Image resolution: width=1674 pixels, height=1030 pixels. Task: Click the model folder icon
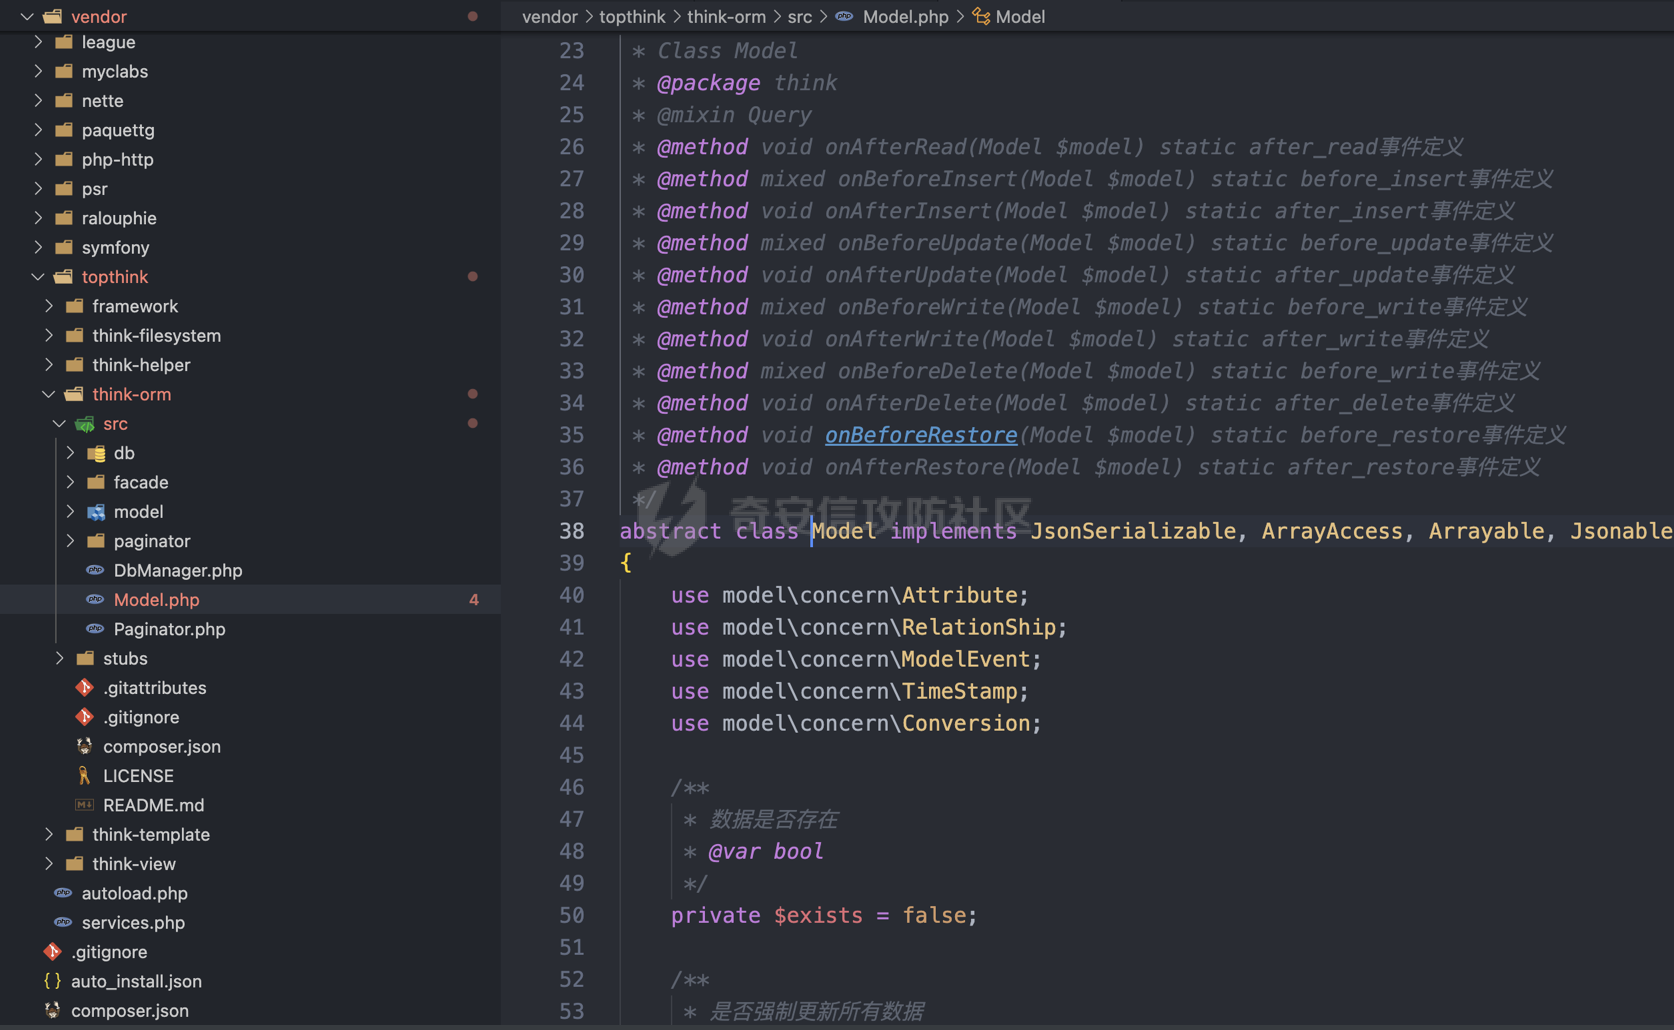point(96,512)
